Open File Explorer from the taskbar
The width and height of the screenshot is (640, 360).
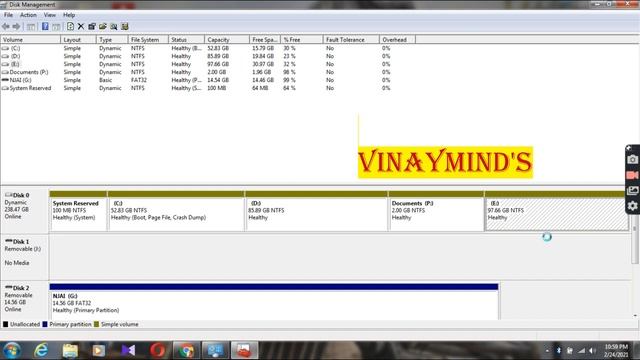[70, 350]
